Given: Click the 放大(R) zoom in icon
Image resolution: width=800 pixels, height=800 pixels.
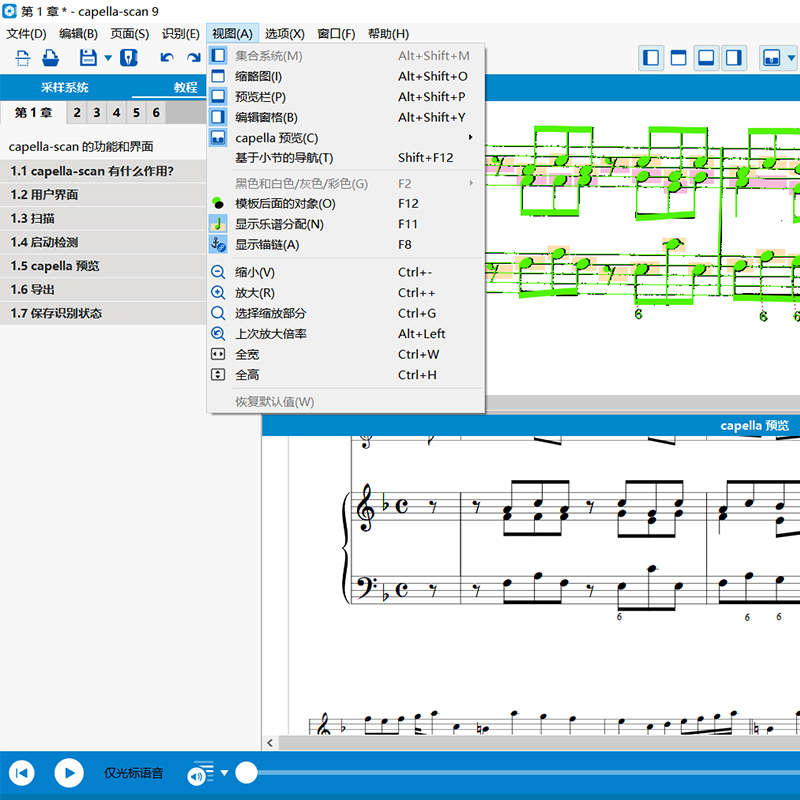Looking at the screenshot, I should click(218, 292).
